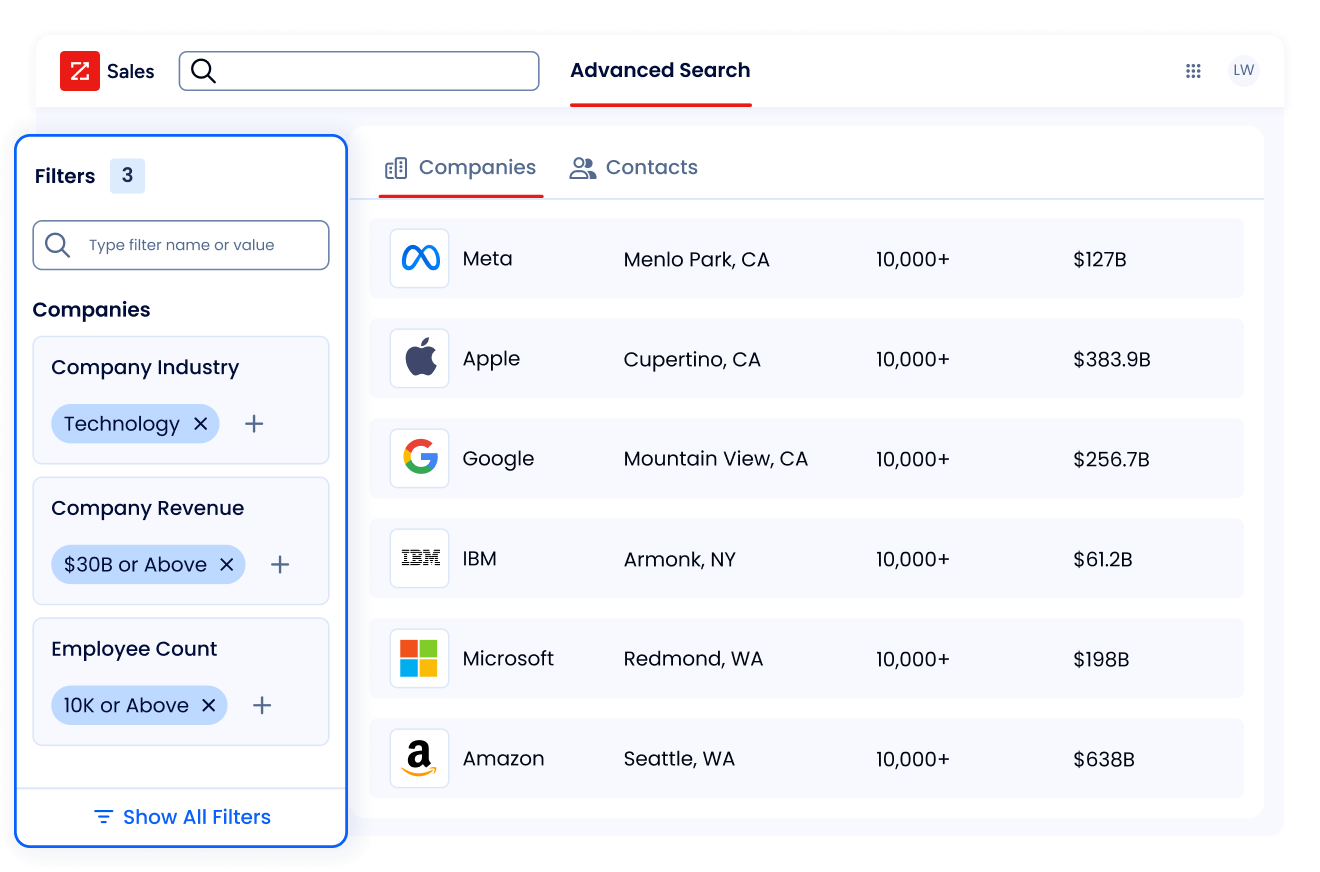This screenshot has width=1320, height=872.
Task: Click the Apple company logo
Action: coord(420,359)
